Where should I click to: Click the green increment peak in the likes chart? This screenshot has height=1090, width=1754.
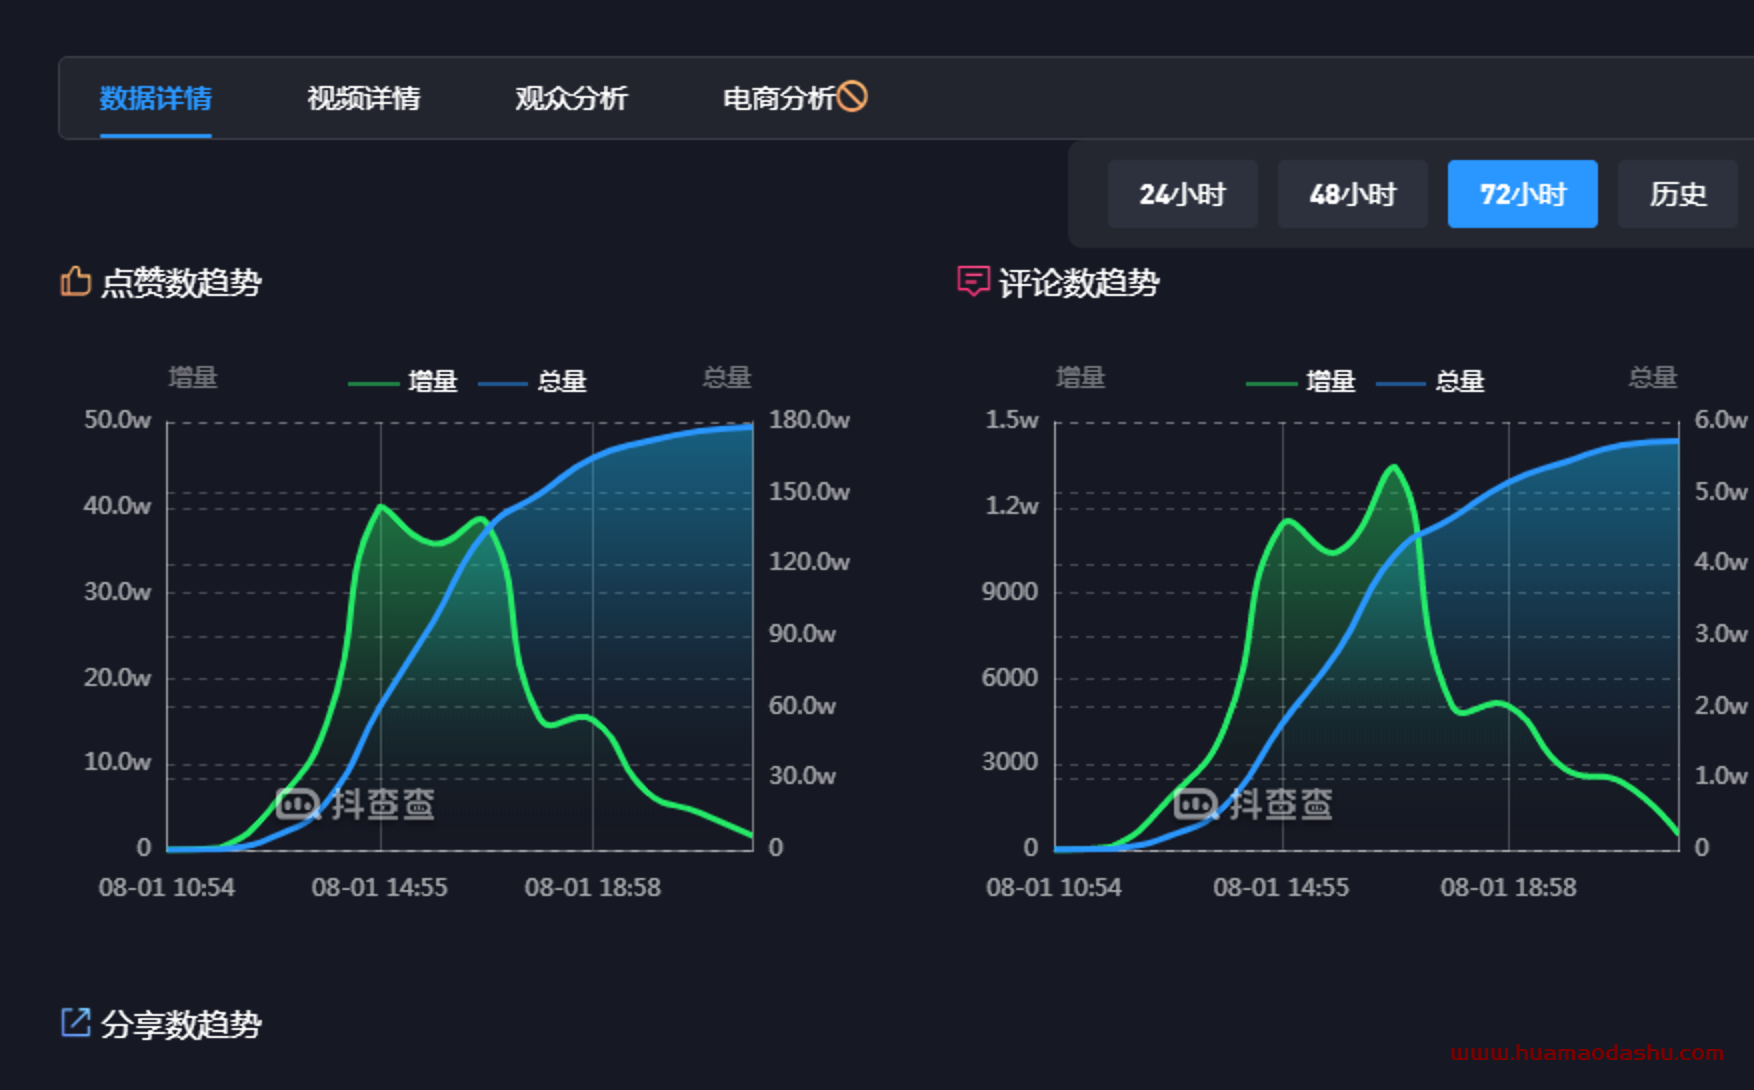[381, 506]
